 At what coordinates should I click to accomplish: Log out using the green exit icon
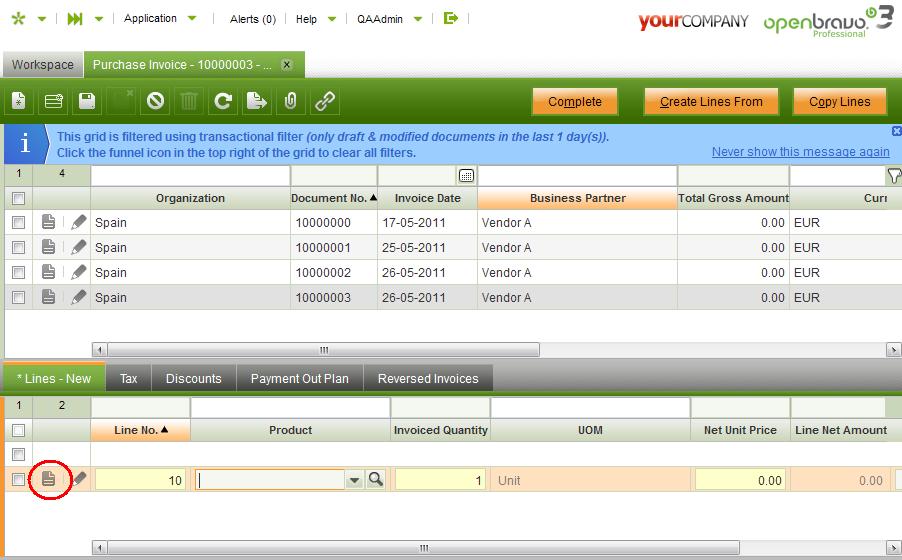(451, 18)
